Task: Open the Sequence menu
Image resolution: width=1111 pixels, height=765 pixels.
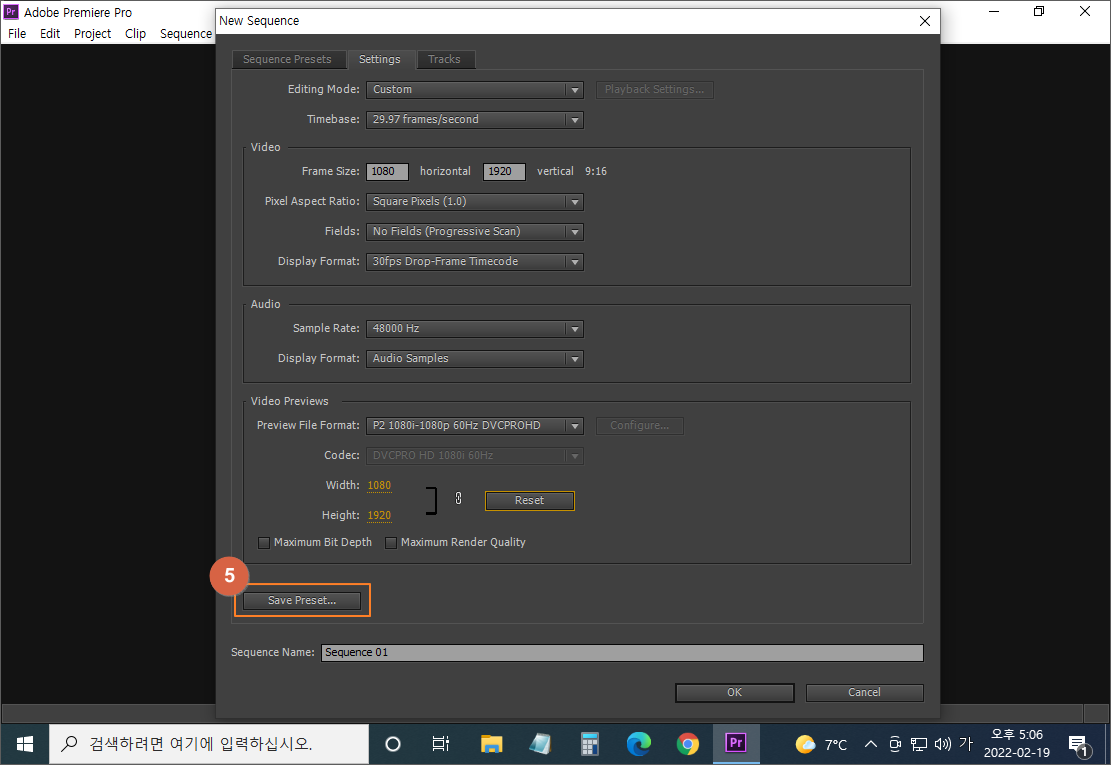Action: coord(186,33)
